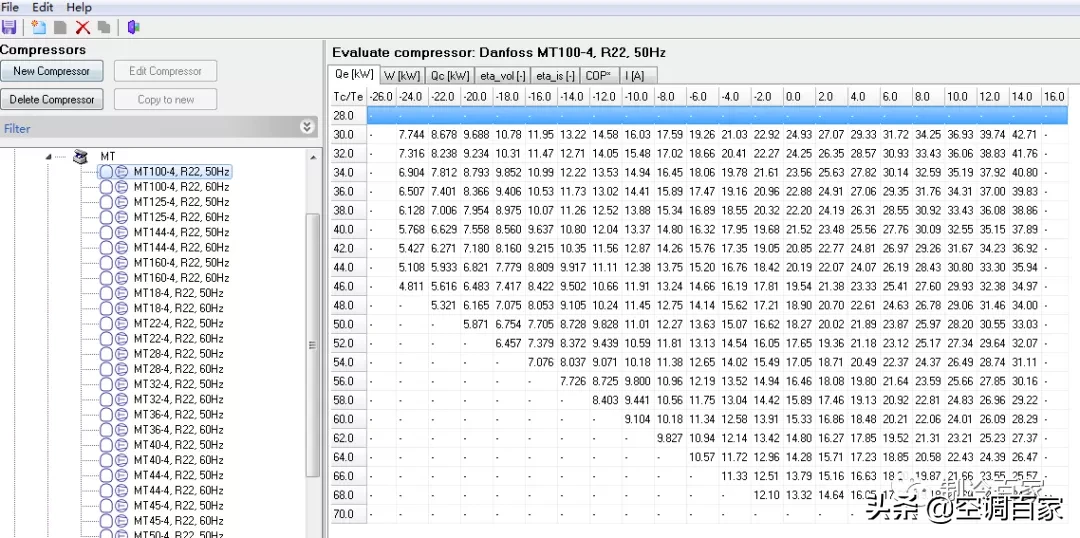Select MT36-4, R22, 50Hz in tree
Image resolution: width=1080 pixels, height=538 pixels.
click(x=178, y=414)
